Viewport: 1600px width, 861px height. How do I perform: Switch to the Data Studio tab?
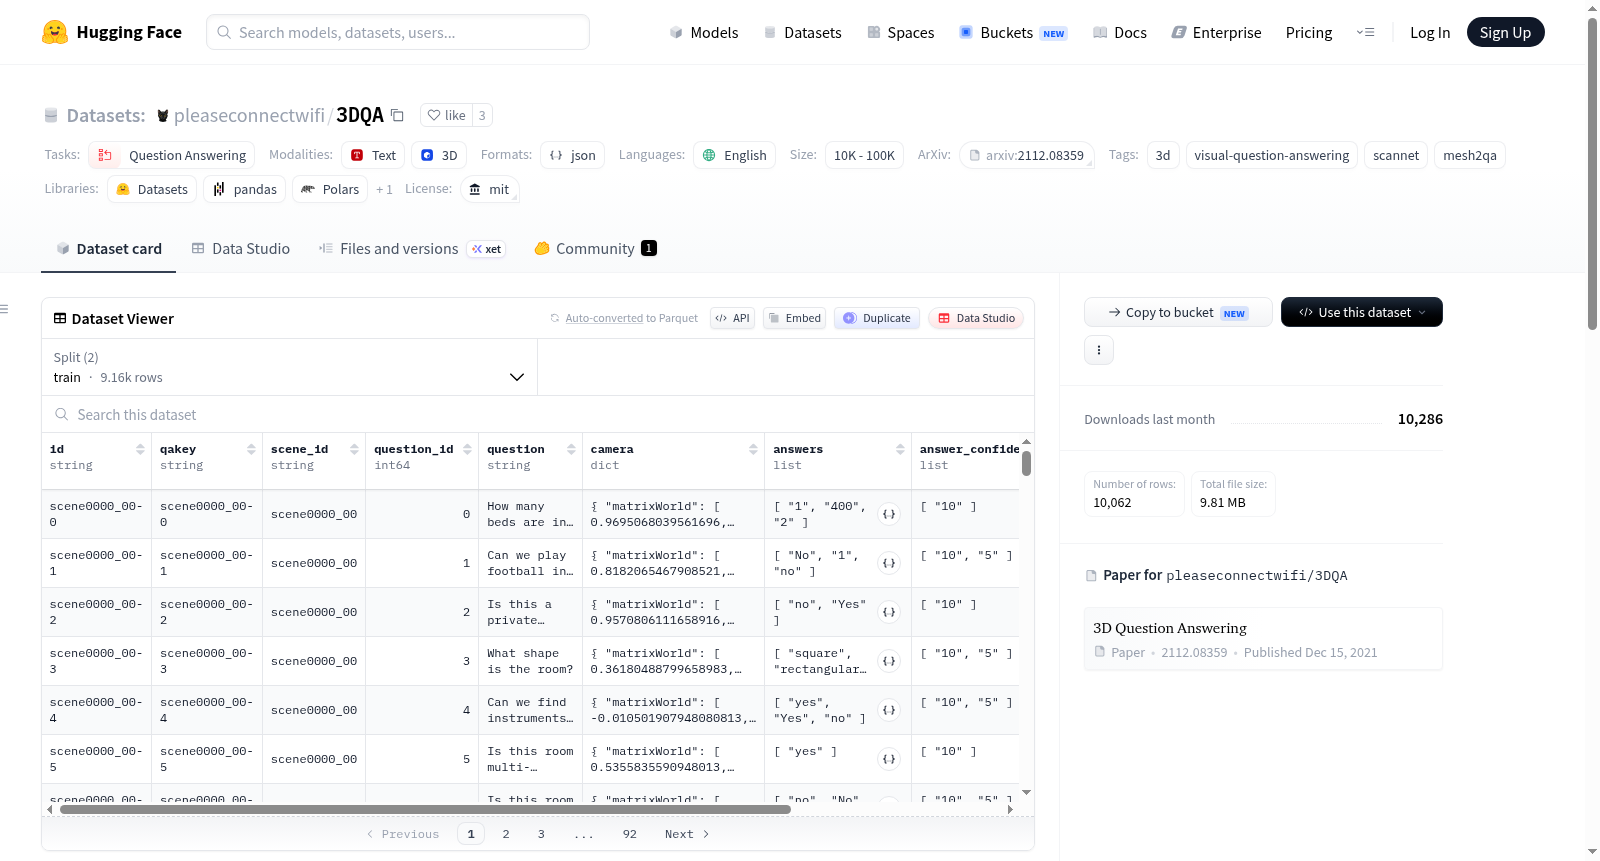pos(241,249)
